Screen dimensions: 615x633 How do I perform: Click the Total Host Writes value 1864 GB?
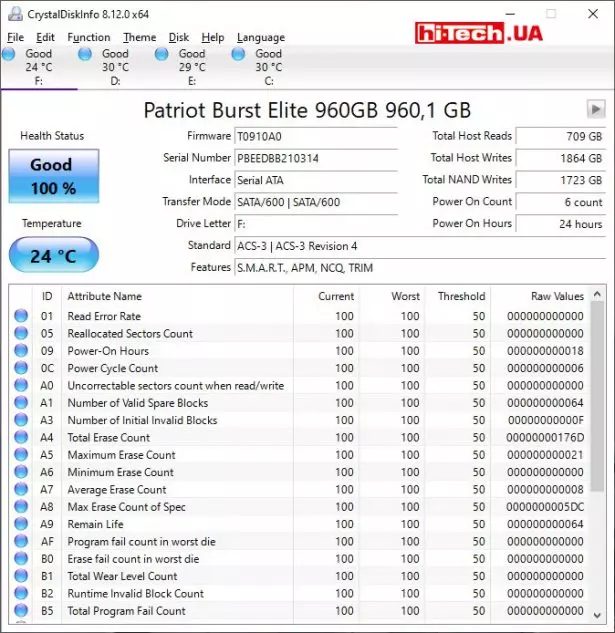(561, 158)
